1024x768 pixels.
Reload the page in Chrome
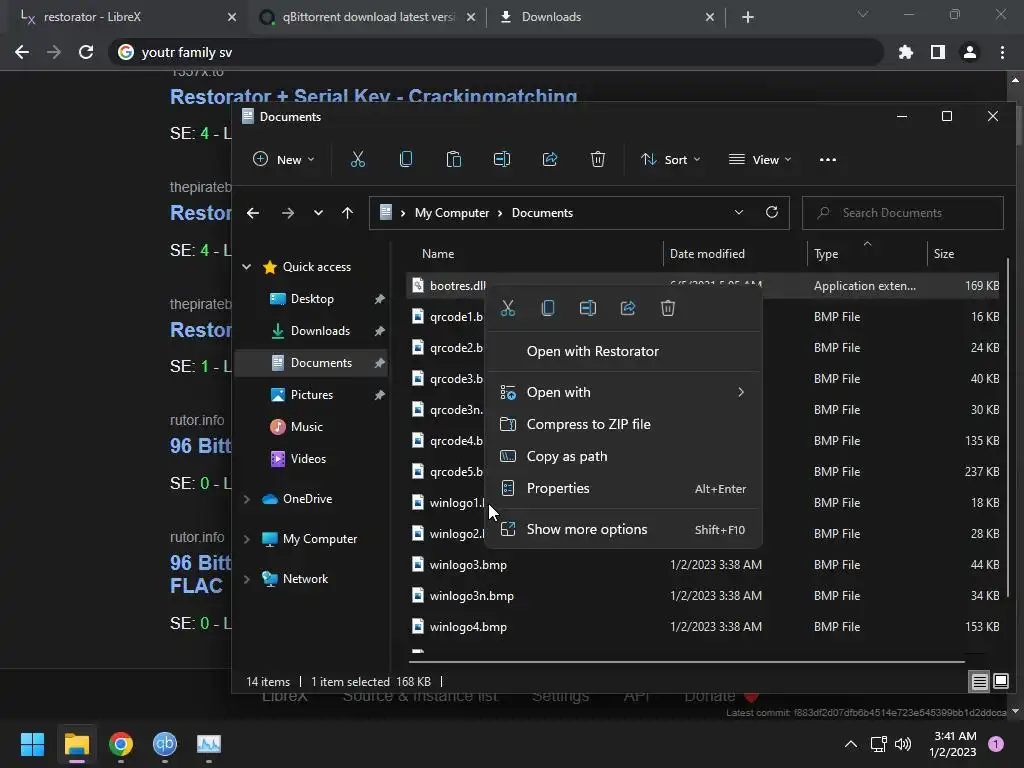point(86,52)
